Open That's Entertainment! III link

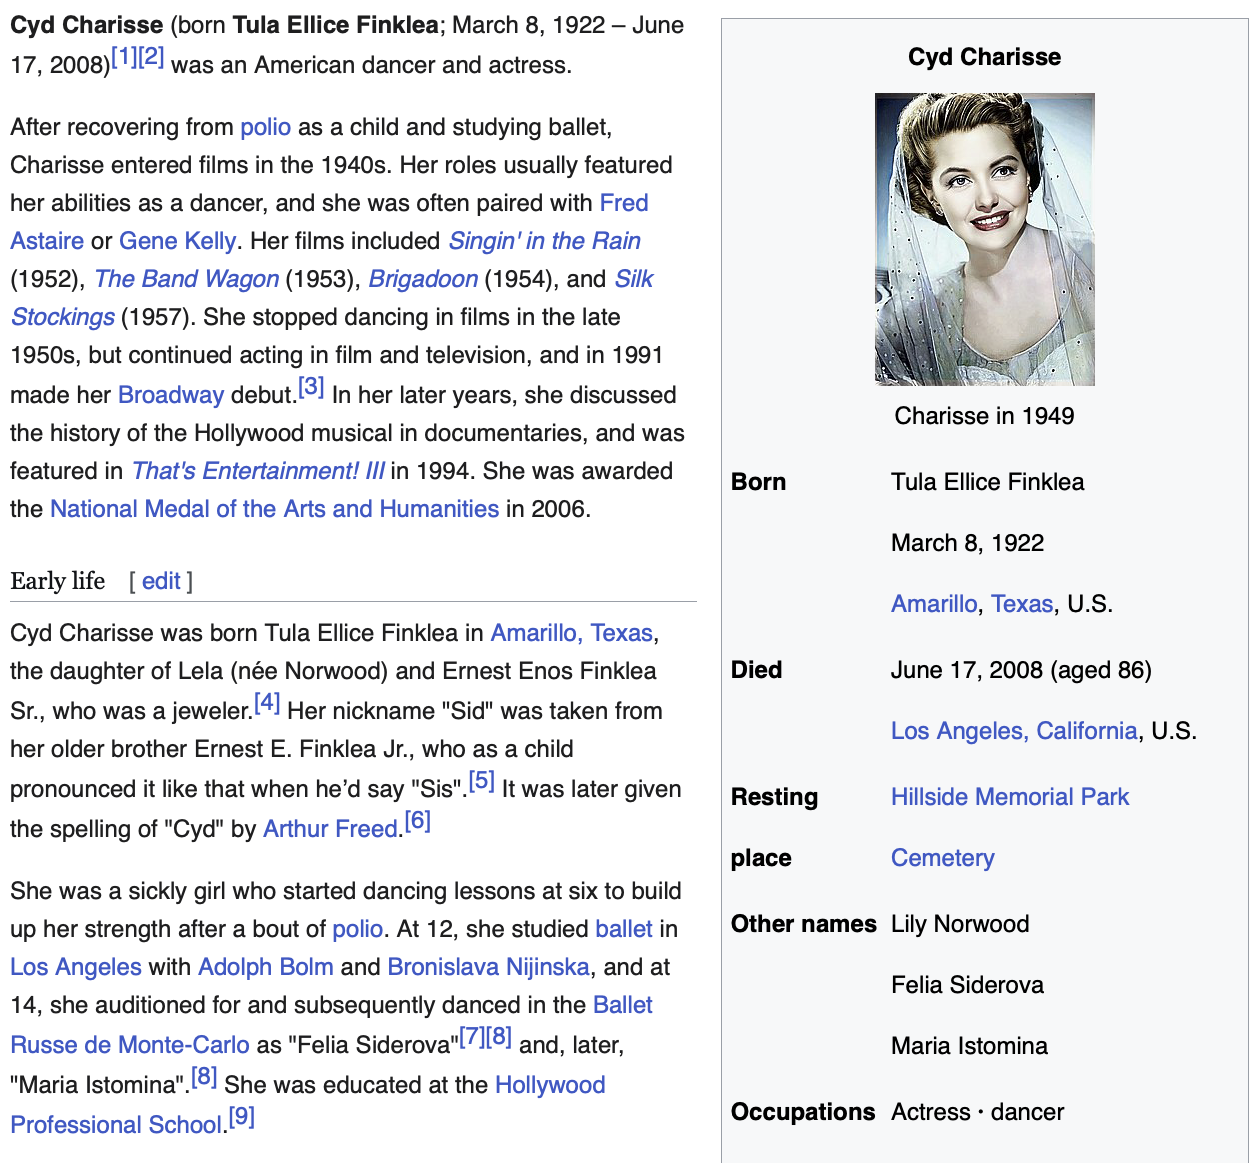tap(258, 471)
